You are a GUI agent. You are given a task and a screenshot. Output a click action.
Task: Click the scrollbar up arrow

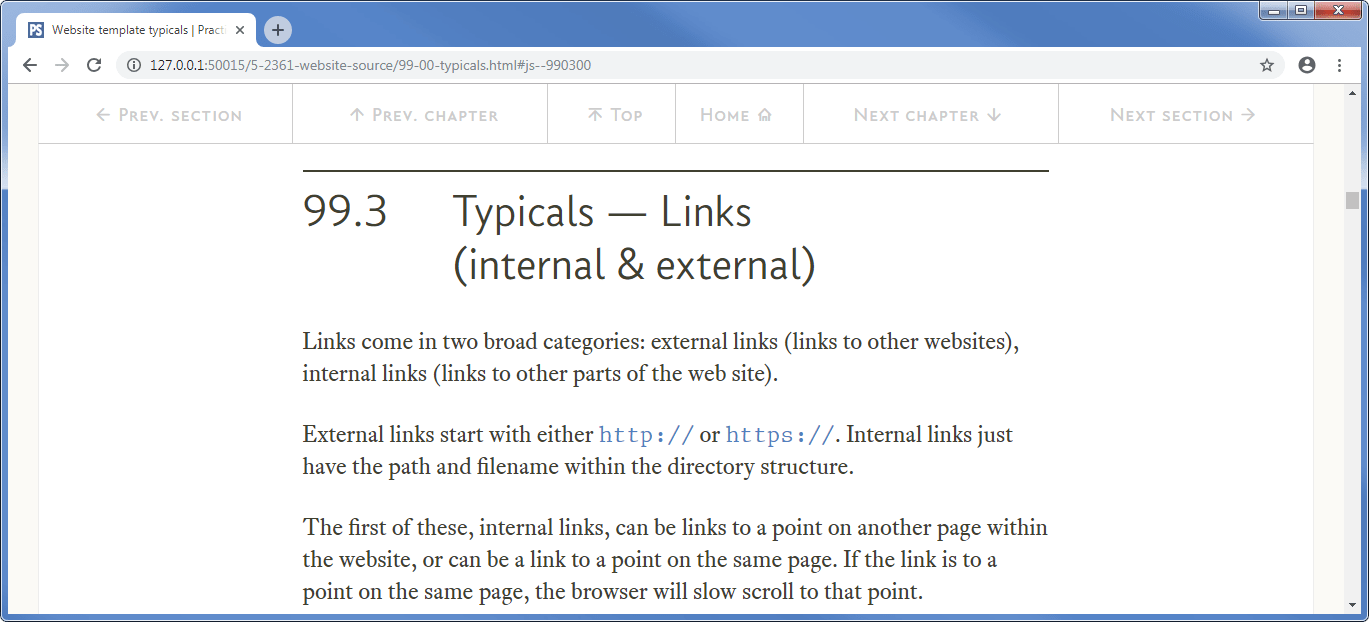pyautogui.click(x=1352, y=93)
